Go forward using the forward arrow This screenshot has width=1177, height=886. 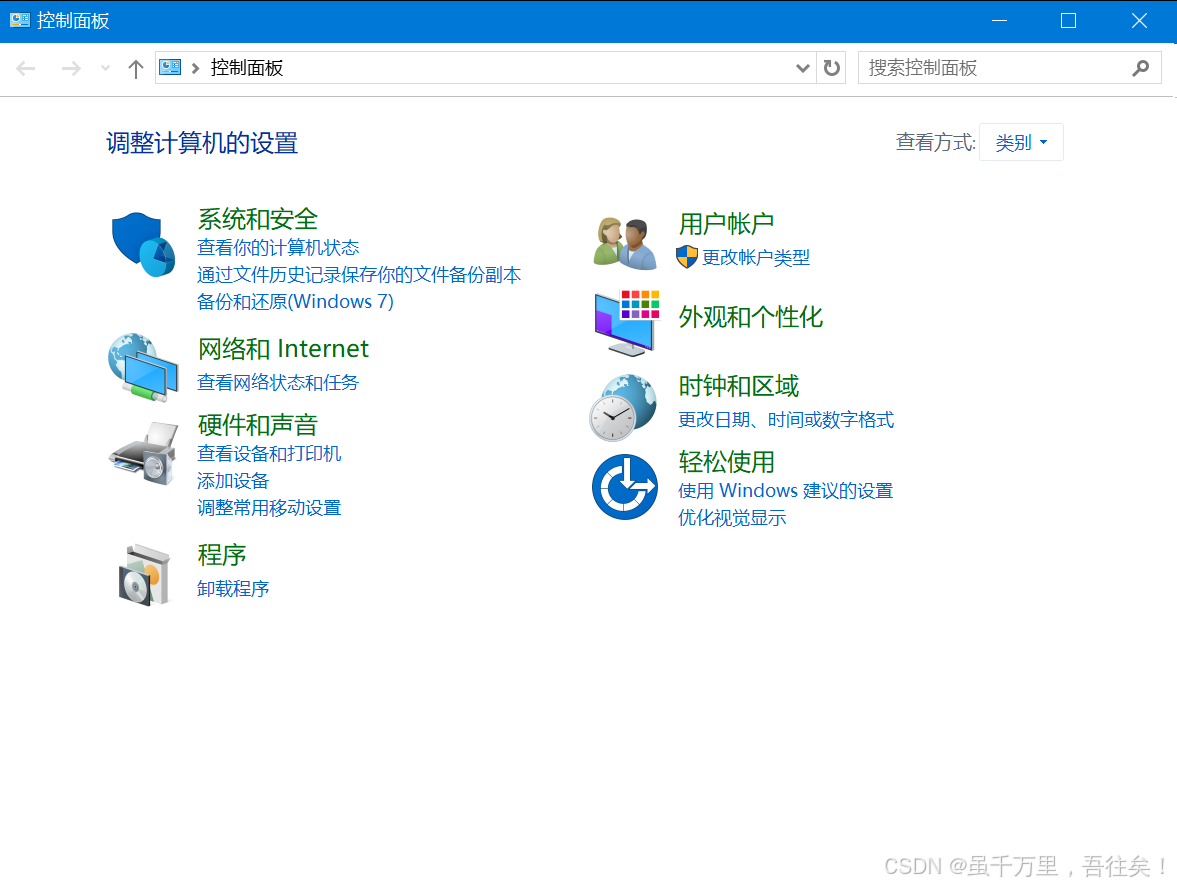(71, 69)
